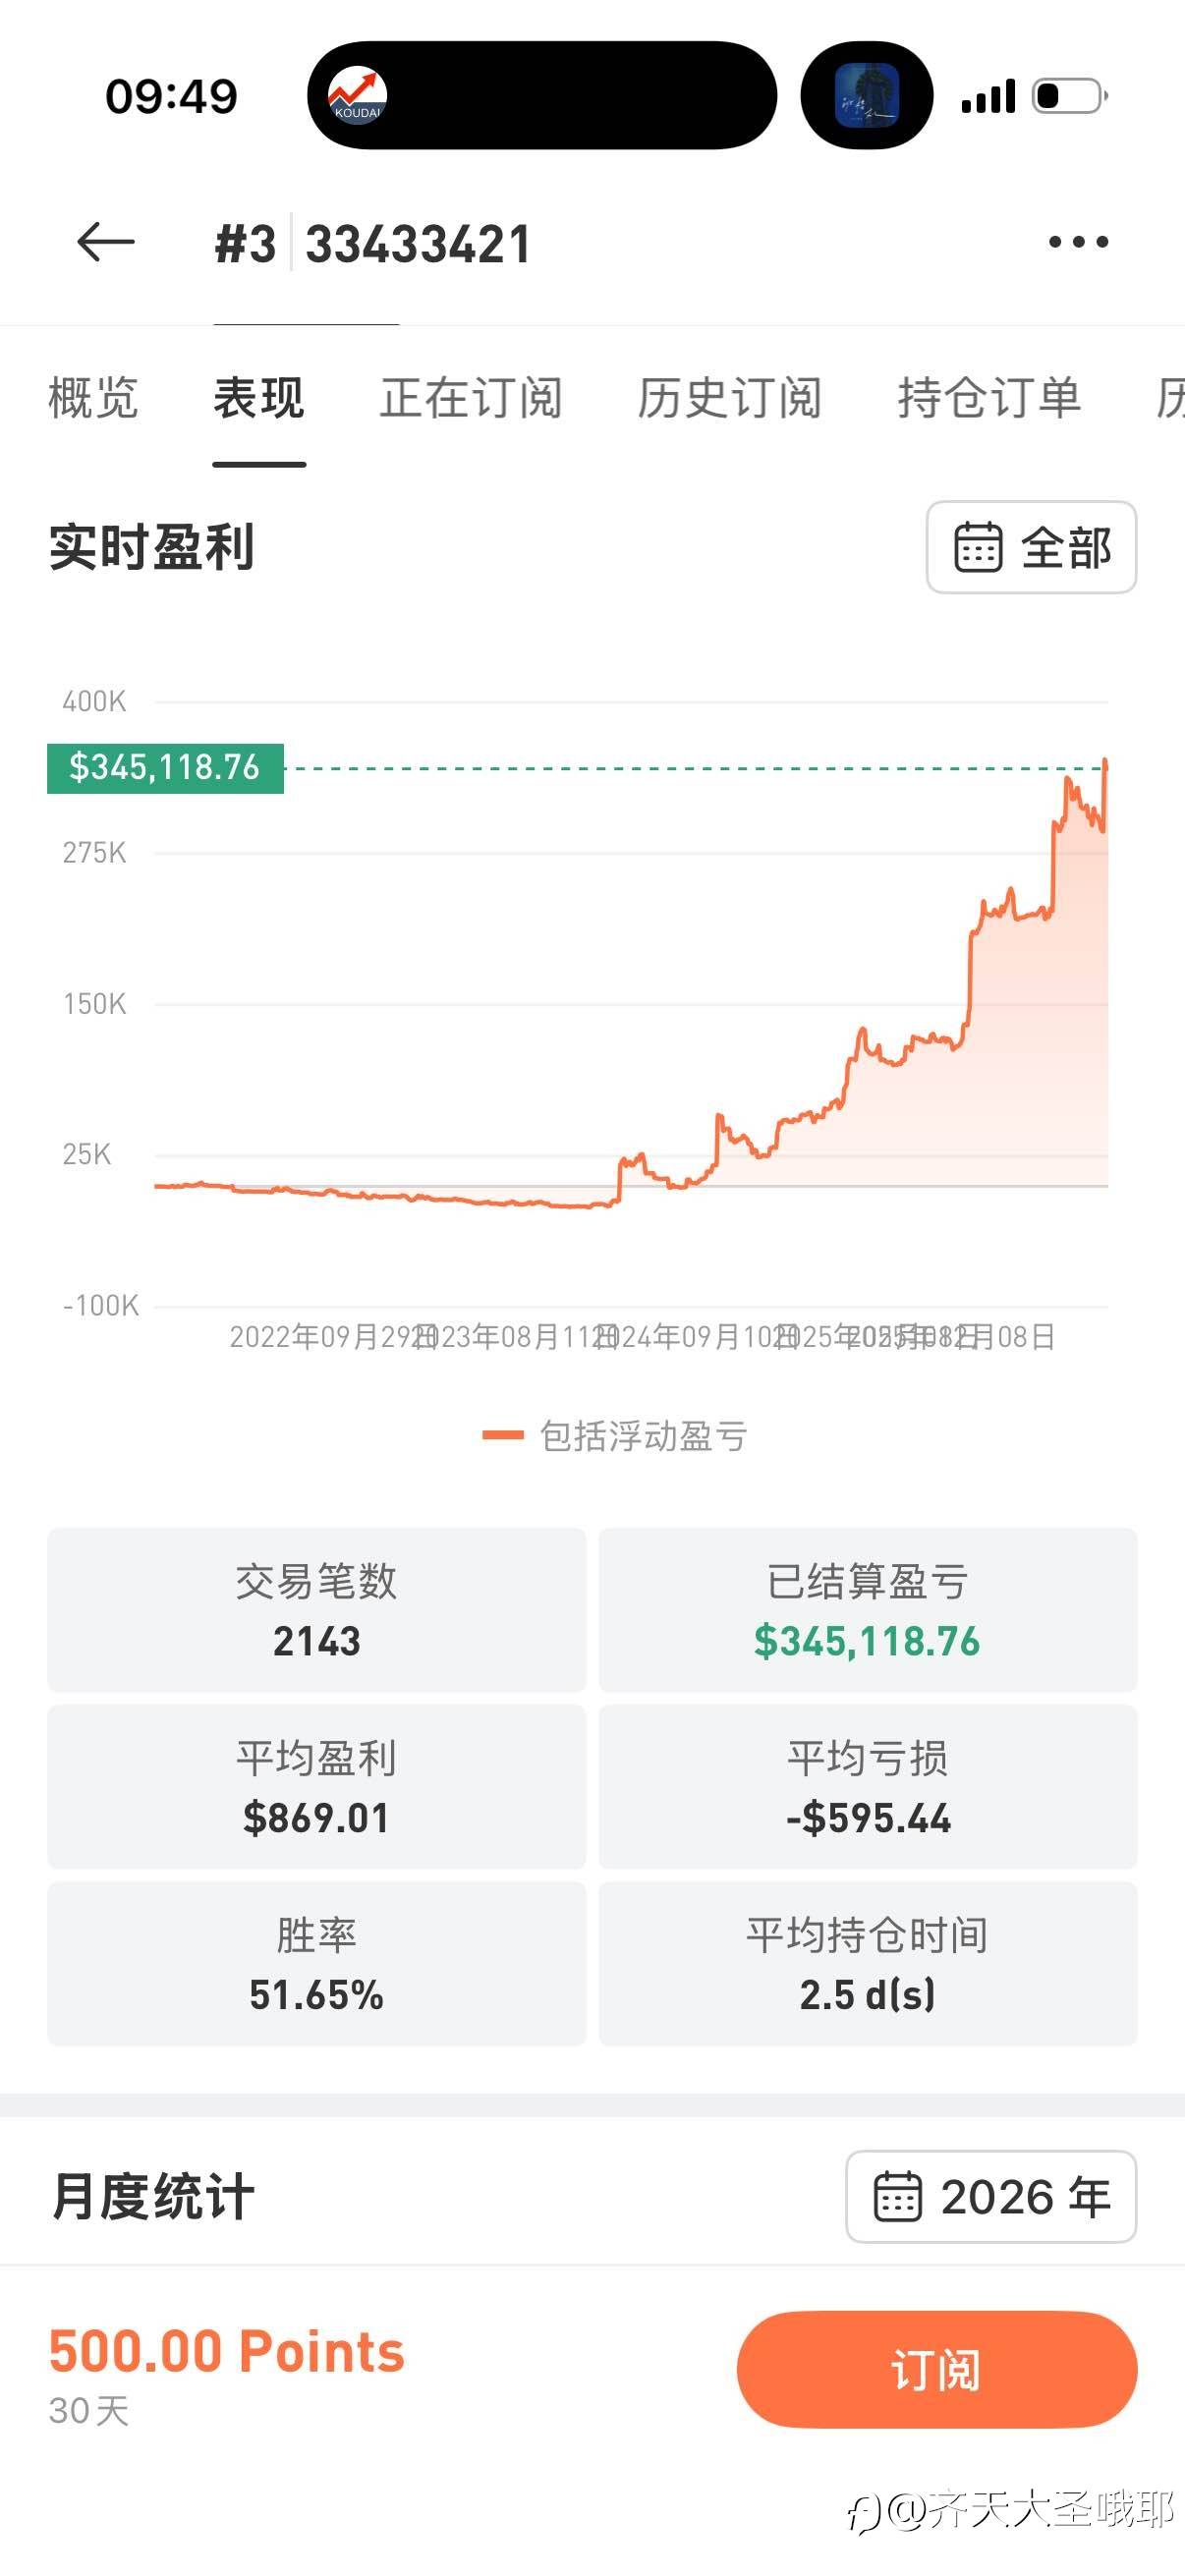This screenshot has height=2576, width=1185.
Task: Tap the calendar icon beside 全部
Action: [977, 547]
